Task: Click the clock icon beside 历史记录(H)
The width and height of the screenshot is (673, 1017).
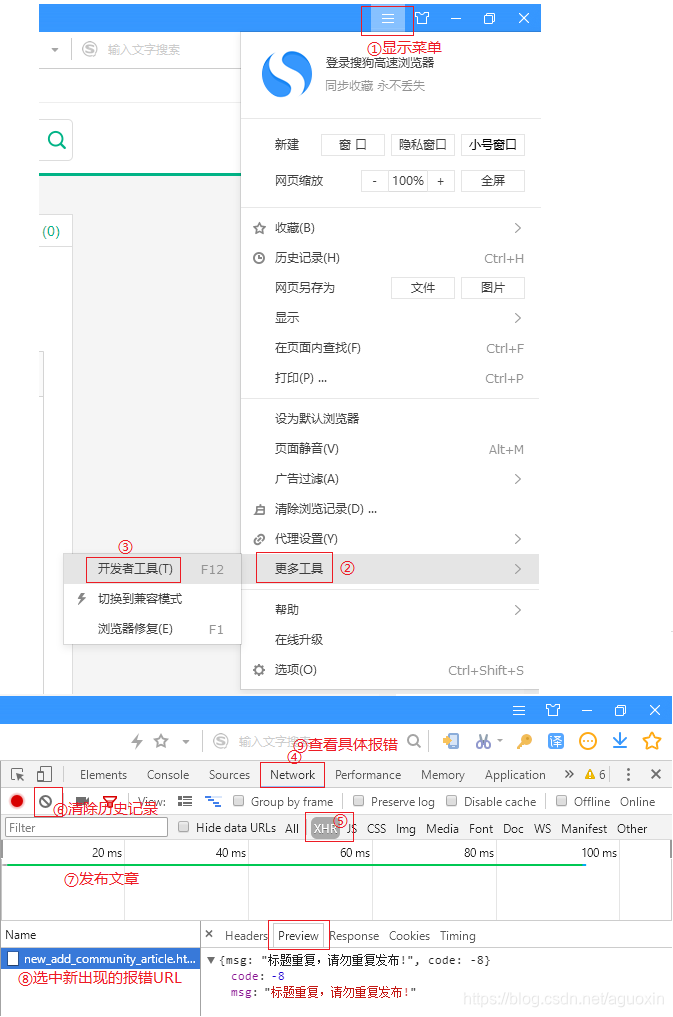Action: [x=259, y=258]
